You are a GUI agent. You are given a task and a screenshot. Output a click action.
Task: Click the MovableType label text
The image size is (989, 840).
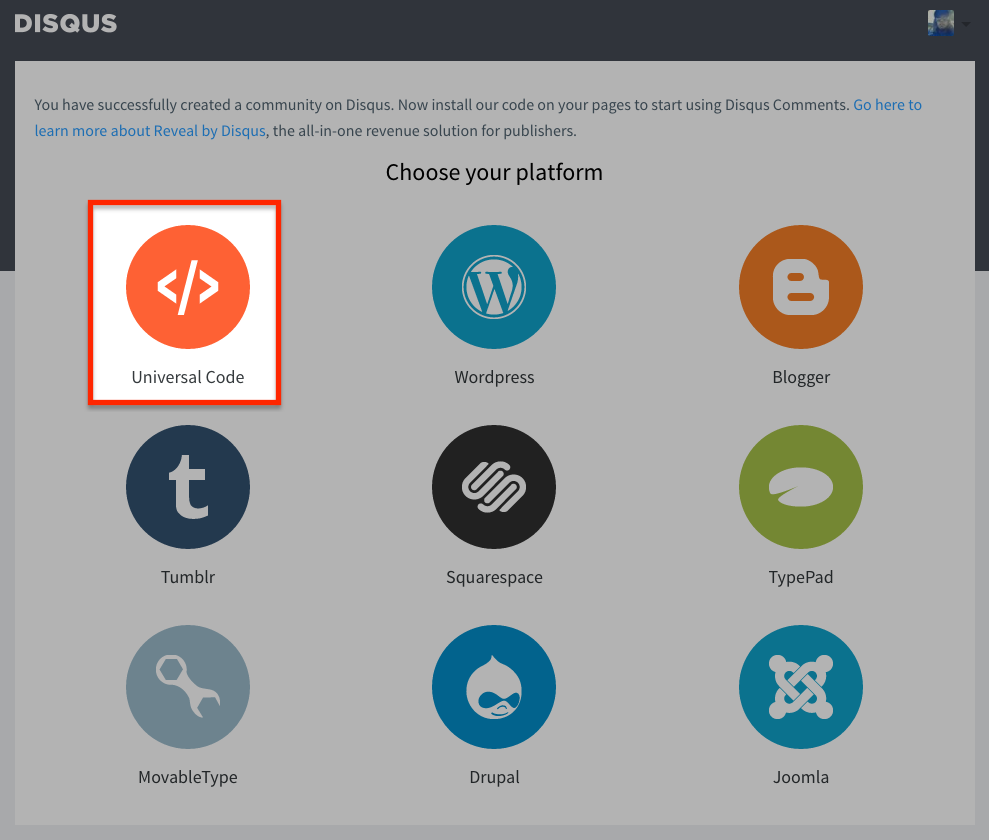[x=188, y=777]
